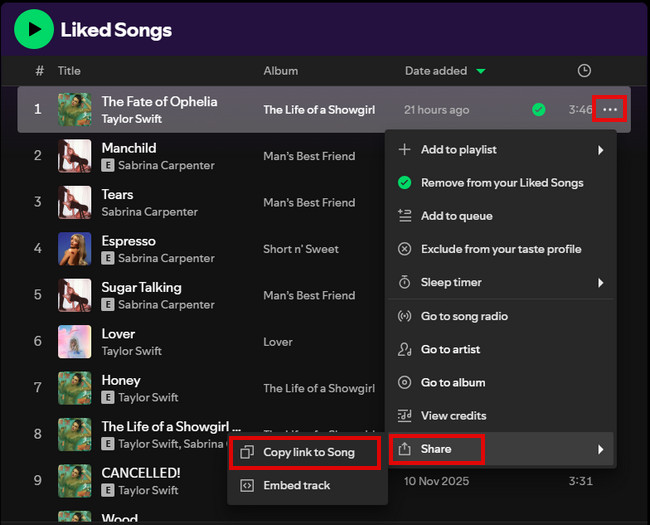The image size is (650, 525).
Task: Select View credits
Action: [x=501, y=416]
